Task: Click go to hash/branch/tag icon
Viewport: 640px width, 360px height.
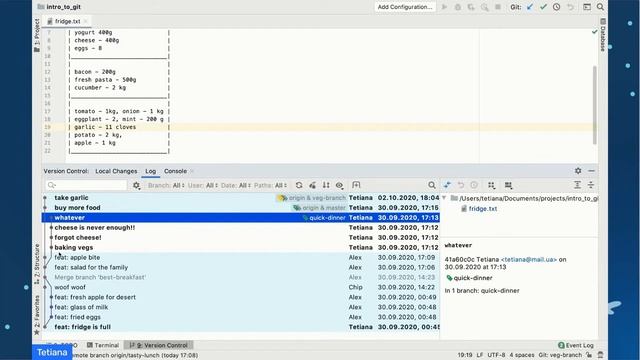Action: tap(356, 185)
